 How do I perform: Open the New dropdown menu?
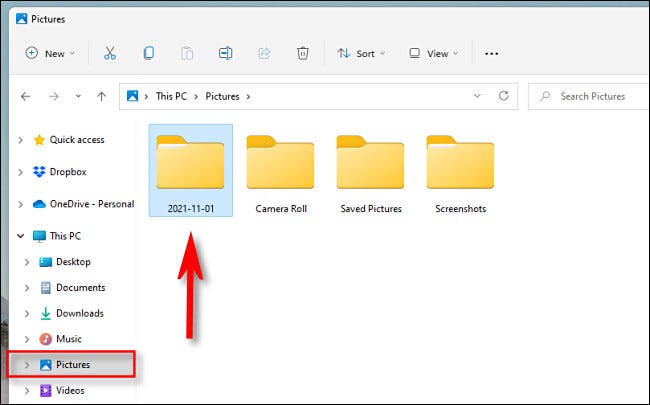pos(50,53)
